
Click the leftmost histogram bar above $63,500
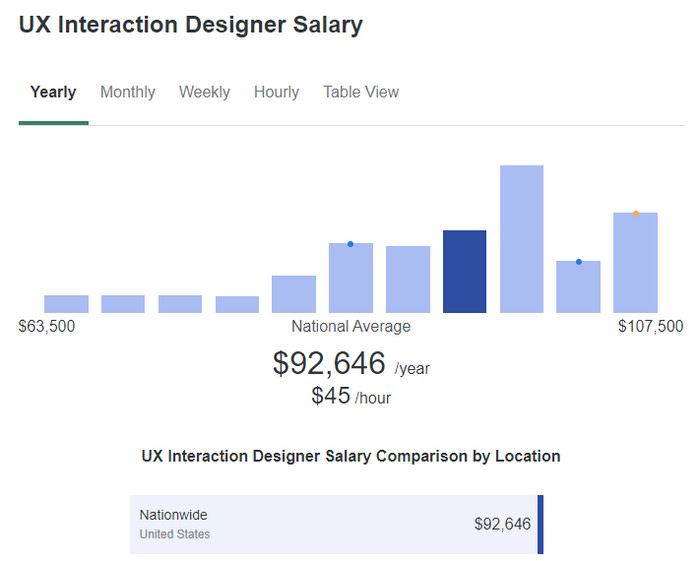(66, 304)
